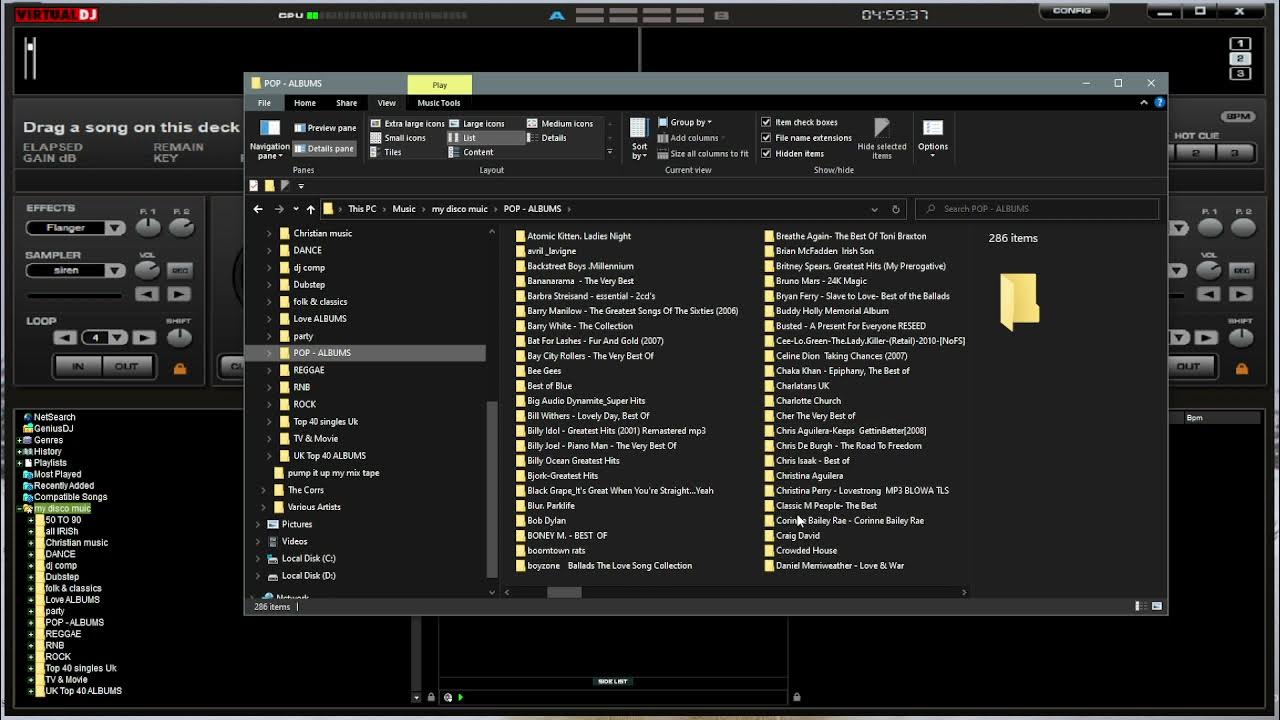The width and height of the screenshot is (1280, 720).
Task: Expand Playlists node in VirtualDJ browser
Action: pyautogui.click(x=19, y=463)
